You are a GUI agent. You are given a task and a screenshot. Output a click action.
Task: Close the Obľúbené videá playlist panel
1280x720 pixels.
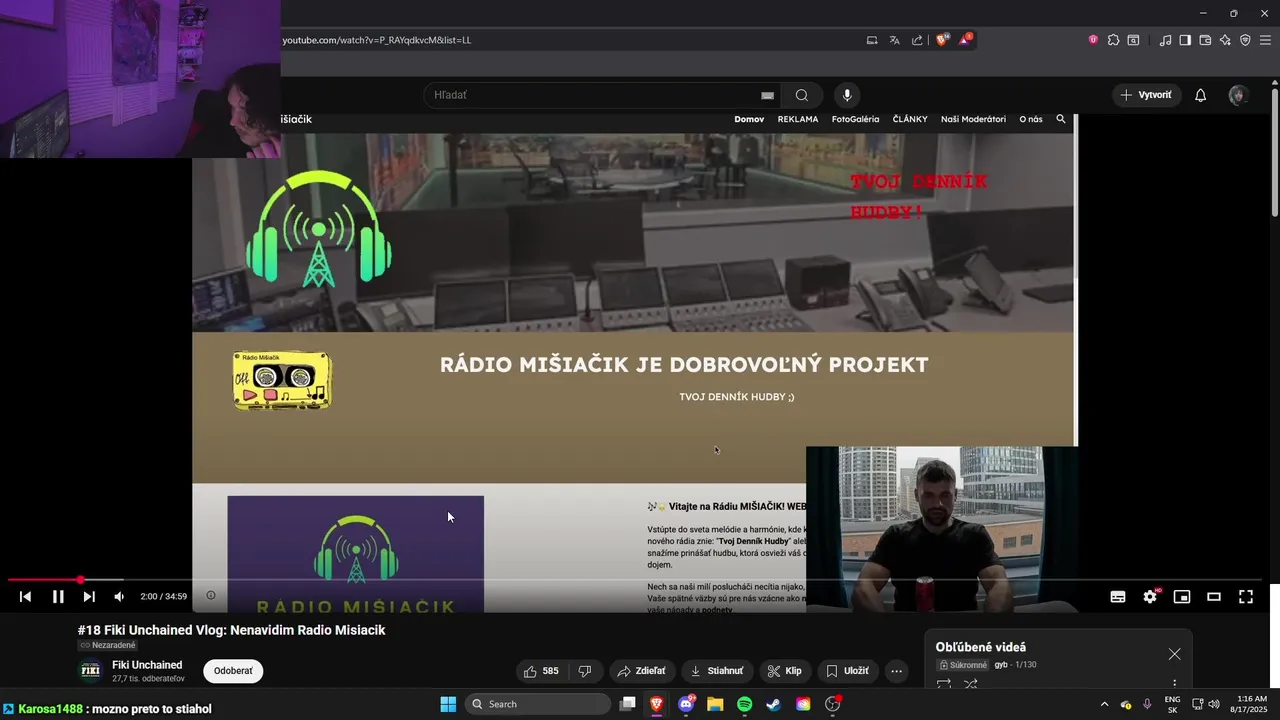pyautogui.click(x=1174, y=654)
